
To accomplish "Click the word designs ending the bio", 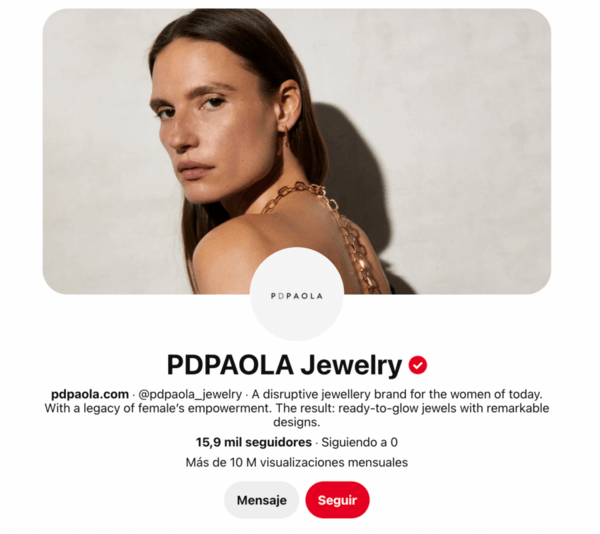I will pos(297,422).
